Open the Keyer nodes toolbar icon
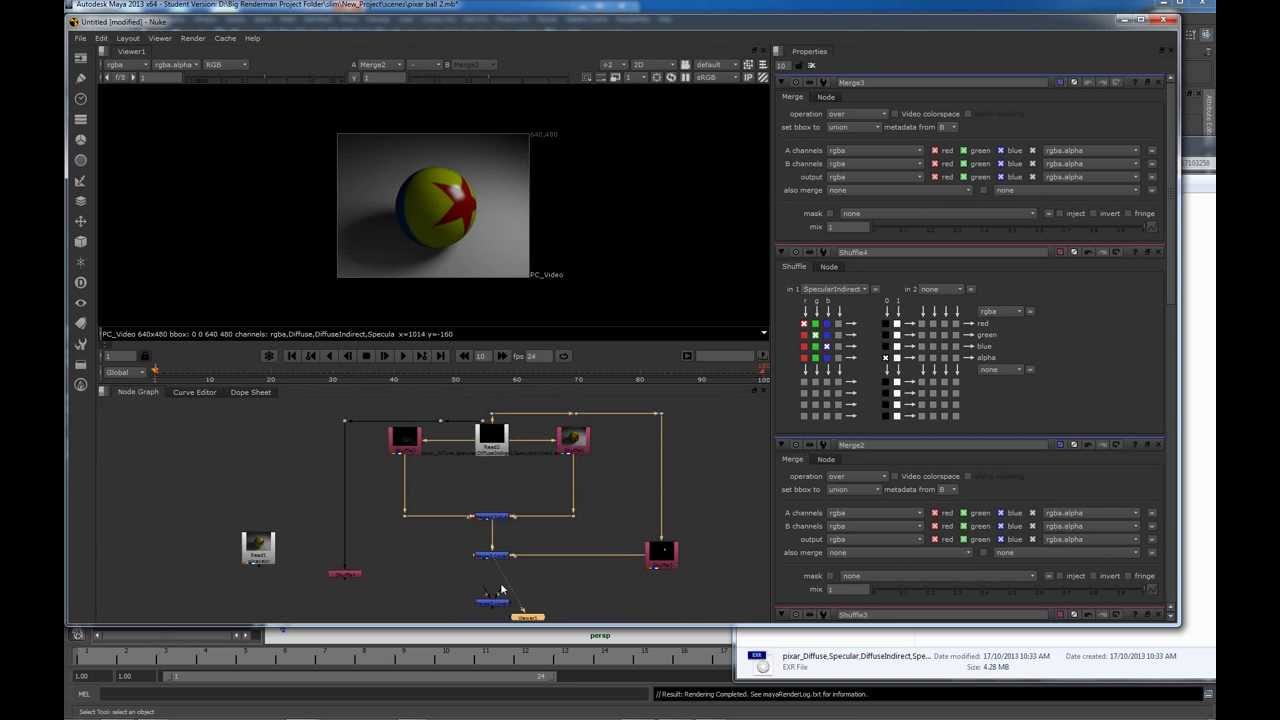 (81, 180)
